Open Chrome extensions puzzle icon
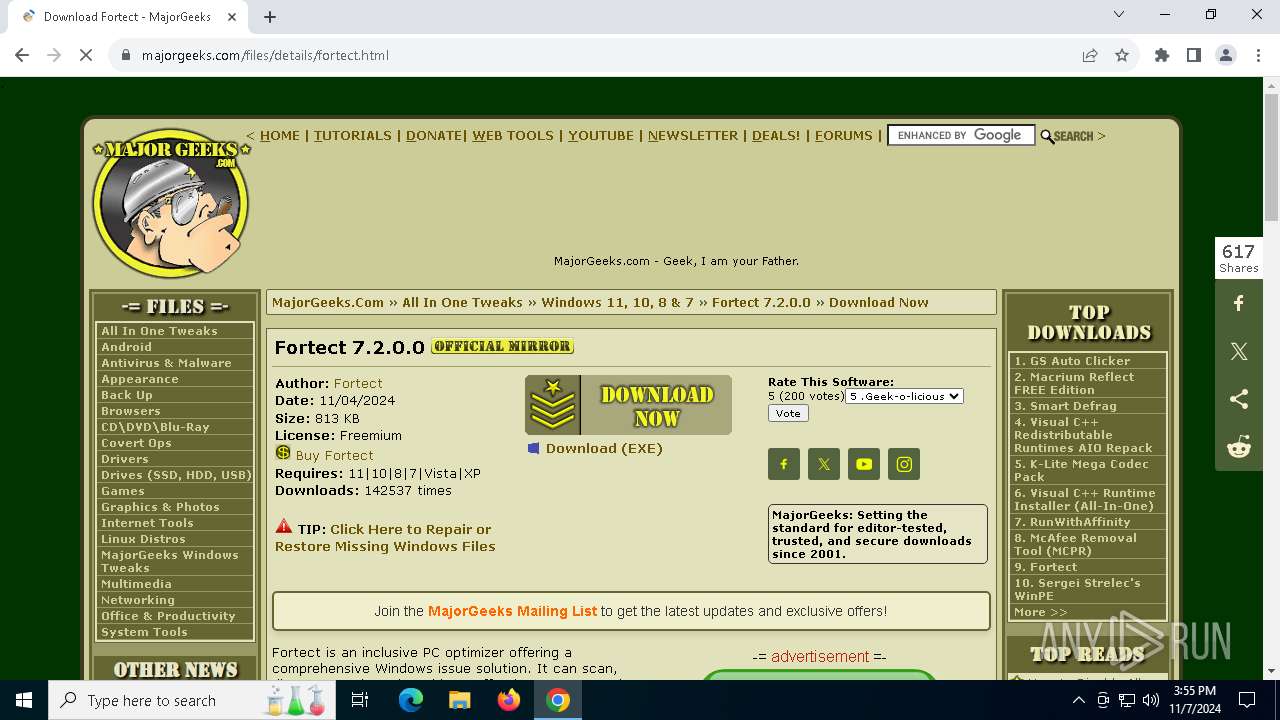 1162,55
